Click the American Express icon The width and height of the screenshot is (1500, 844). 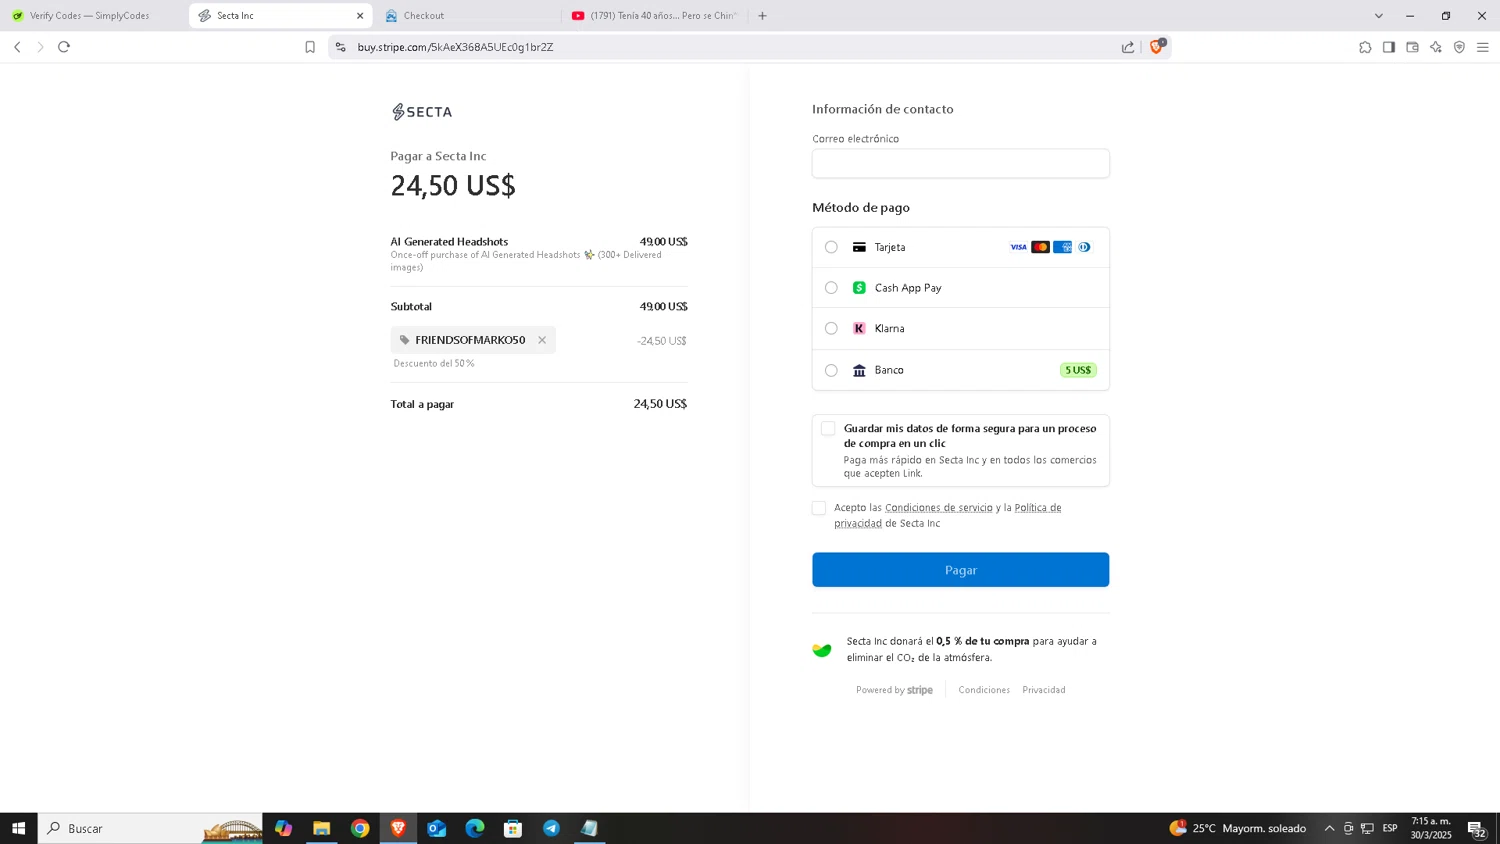pyautogui.click(x=1062, y=247)
